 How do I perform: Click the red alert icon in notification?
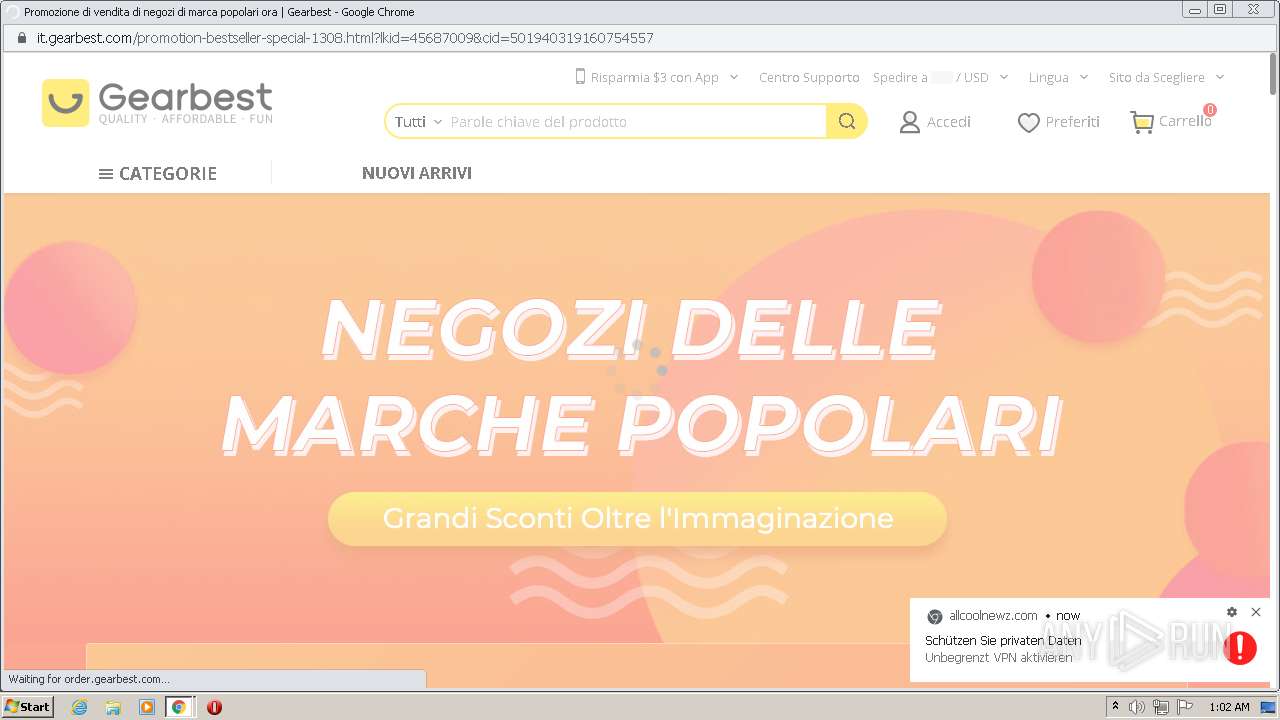click(x=1240, y=648)
